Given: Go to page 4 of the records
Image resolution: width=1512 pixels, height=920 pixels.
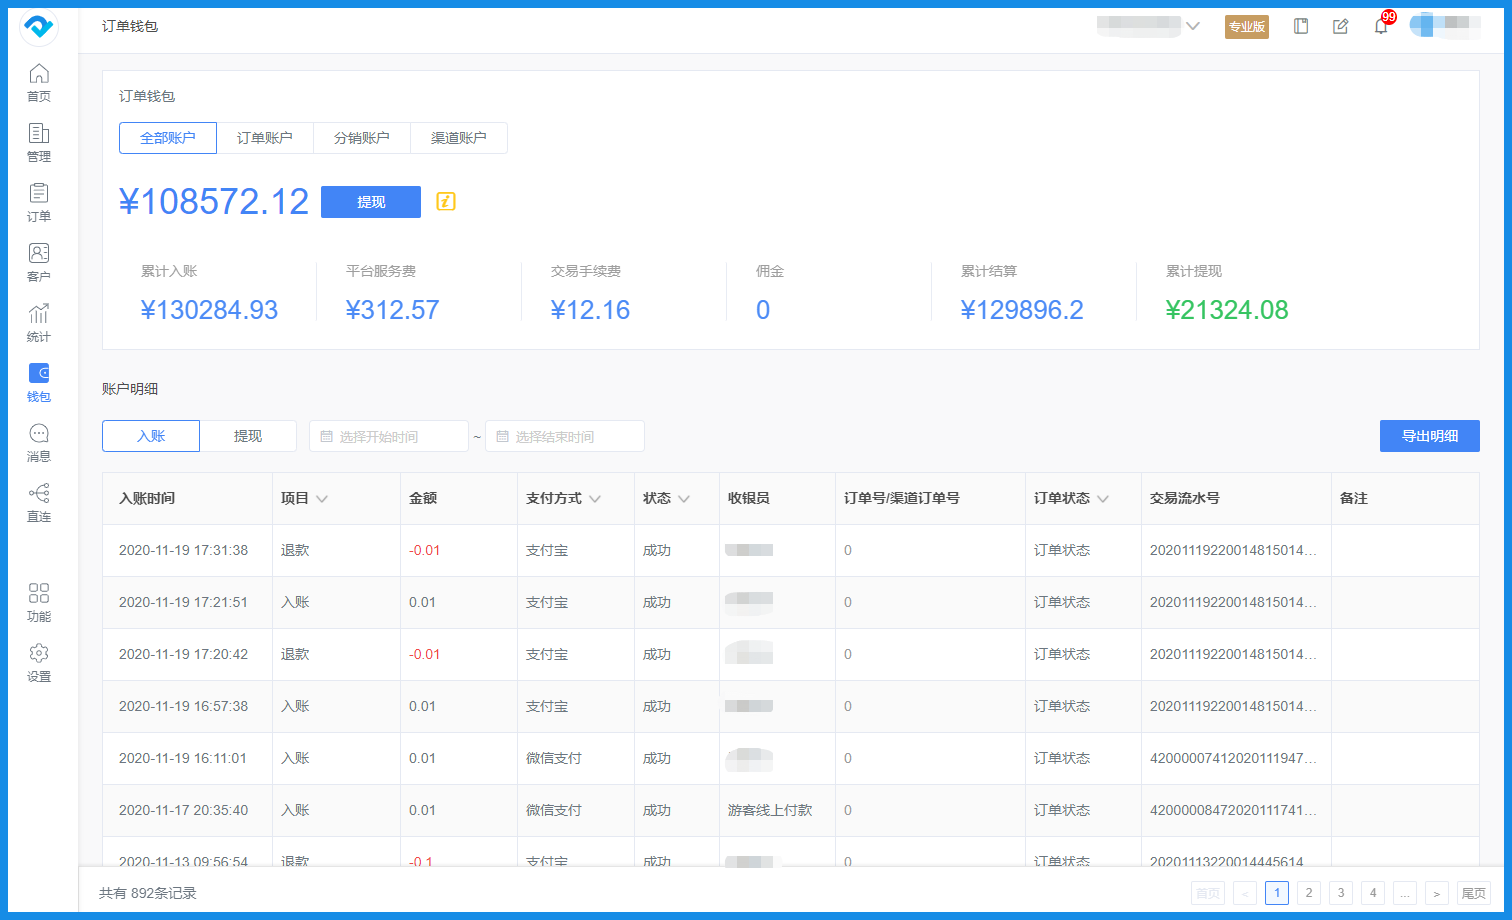Looking at the screenshot, I should coord(1372,893).
